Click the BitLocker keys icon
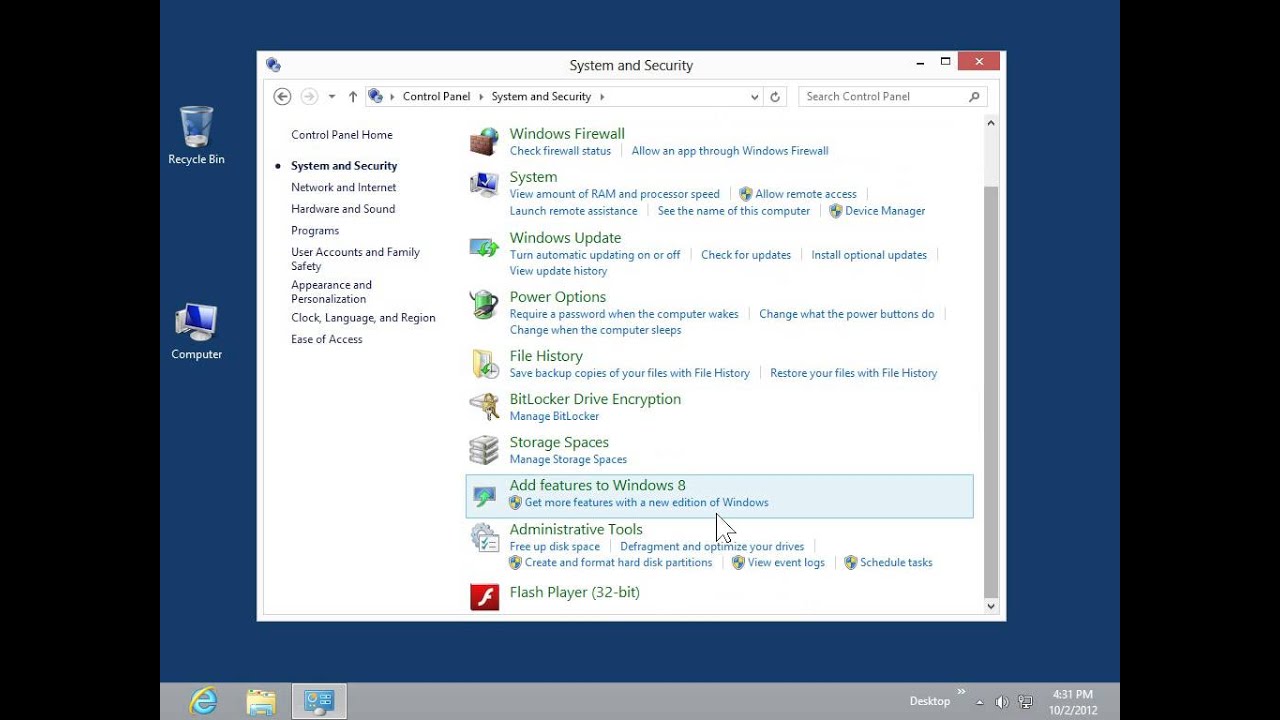Image resolution: width=1280 pixels, height=720 pixels. tap(484, 407)
